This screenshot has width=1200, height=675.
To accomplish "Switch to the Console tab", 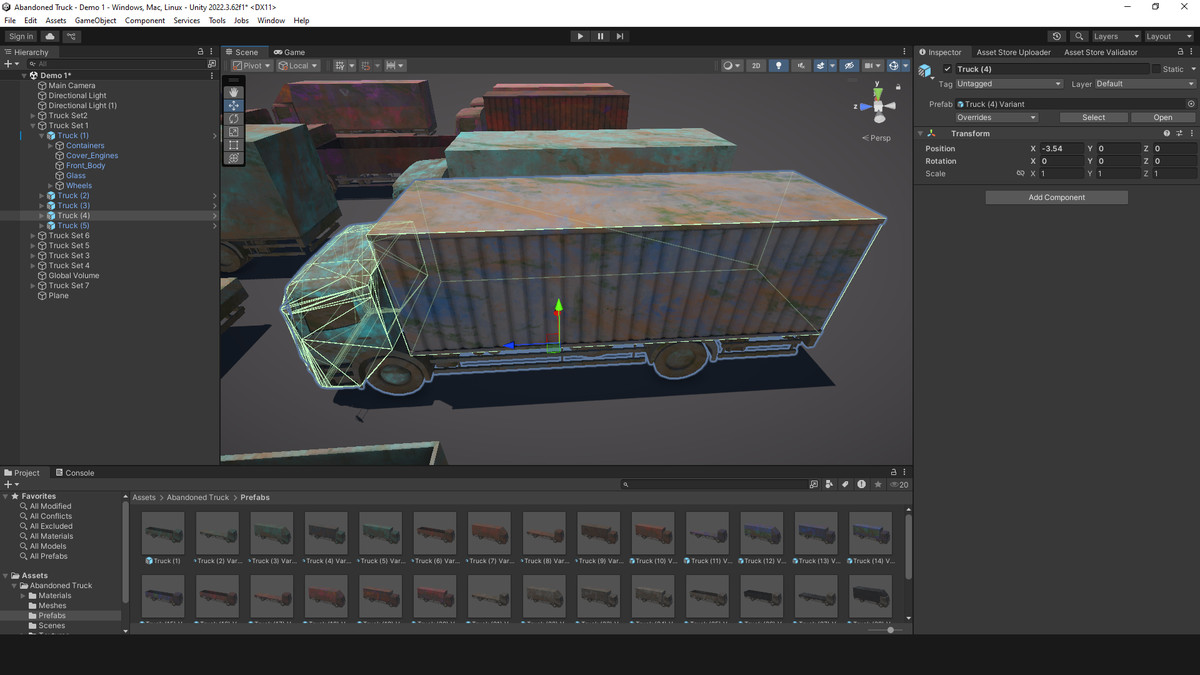I will point(75,473).
